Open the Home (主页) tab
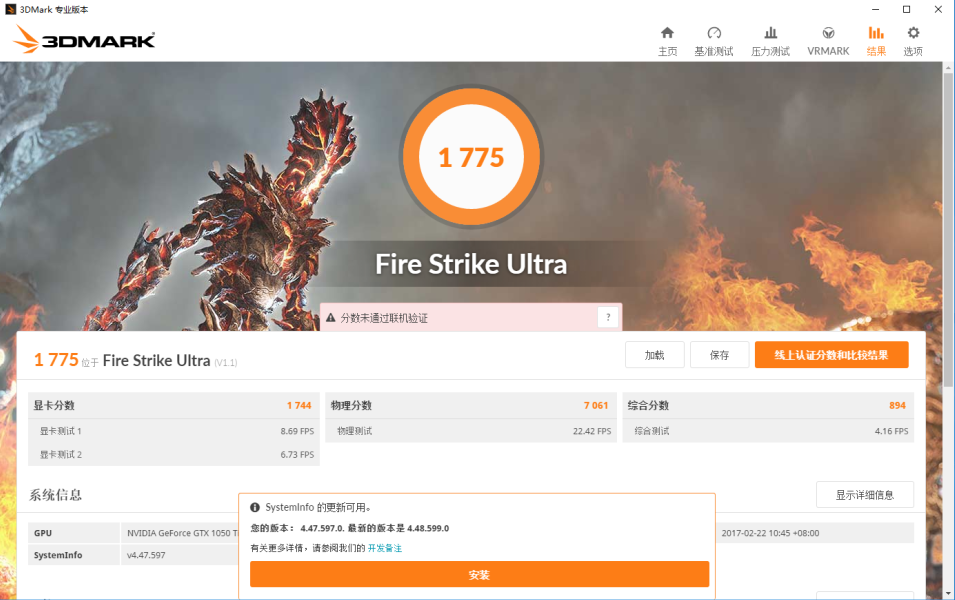Screen dimensions: 955x600 (x=668, y=41)
